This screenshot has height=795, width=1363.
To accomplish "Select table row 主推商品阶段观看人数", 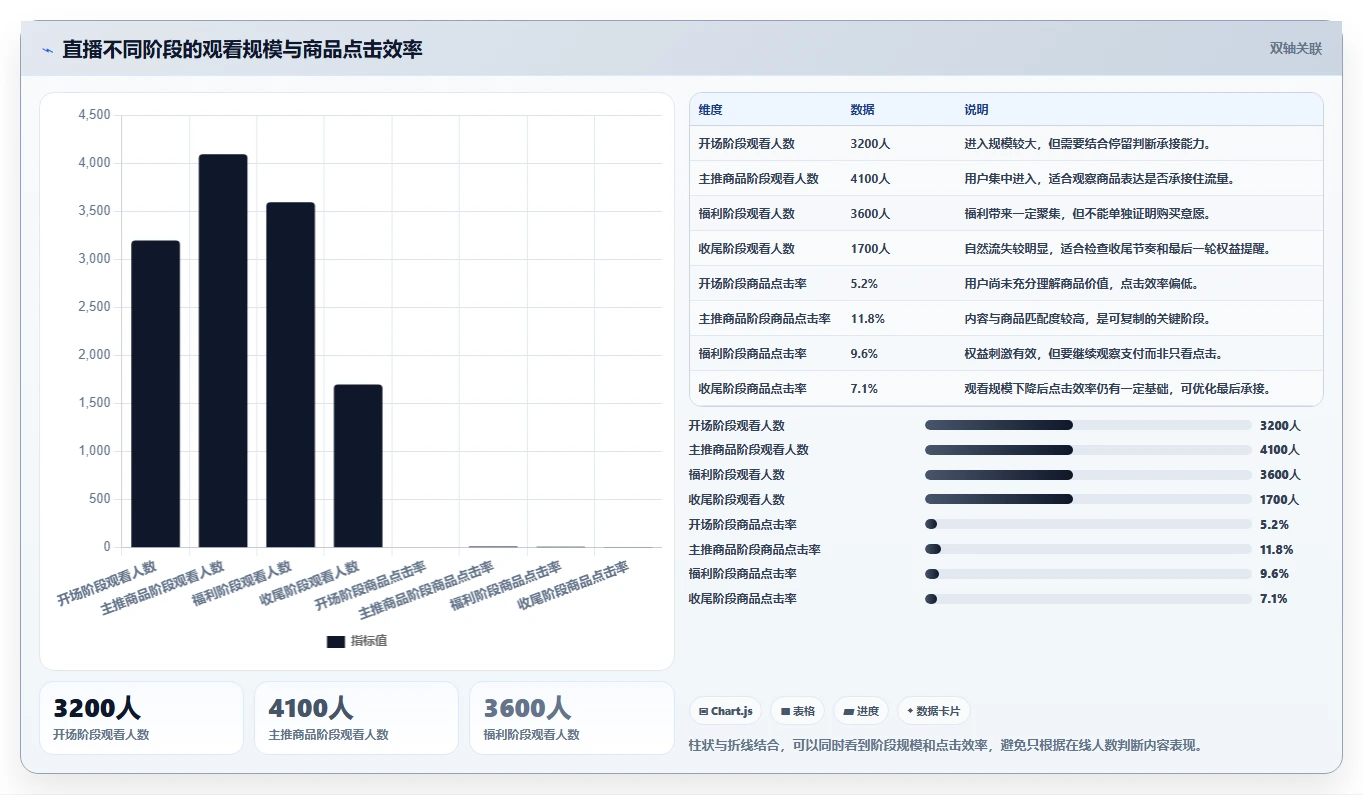I will click(x=1006, y=179).
